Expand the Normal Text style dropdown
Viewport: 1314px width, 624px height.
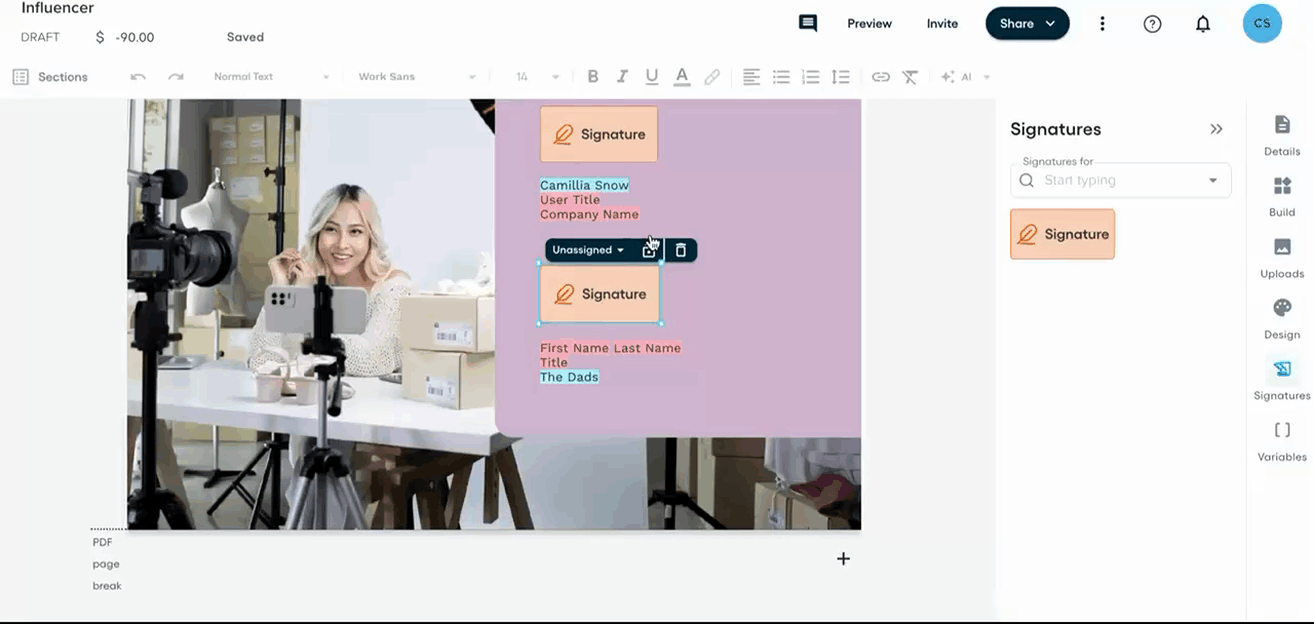pyautogui.click(x=270, y=77)
